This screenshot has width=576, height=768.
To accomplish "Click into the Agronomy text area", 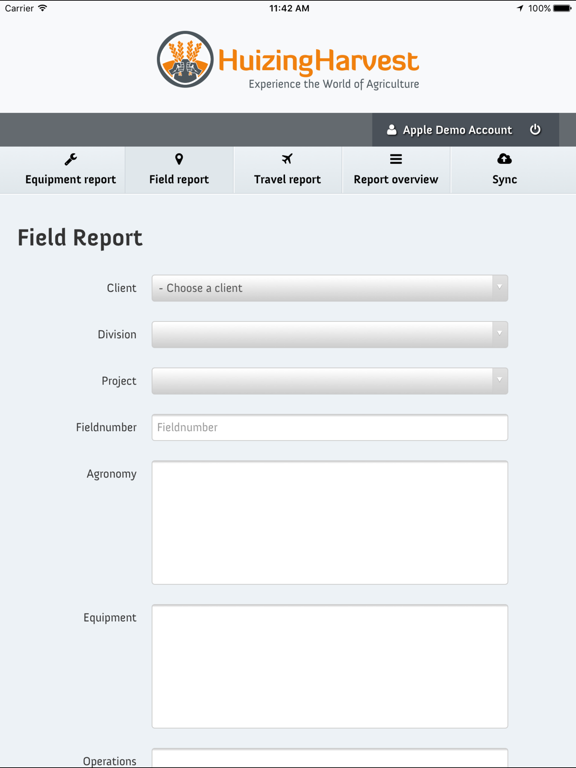I will coord(330,523).
